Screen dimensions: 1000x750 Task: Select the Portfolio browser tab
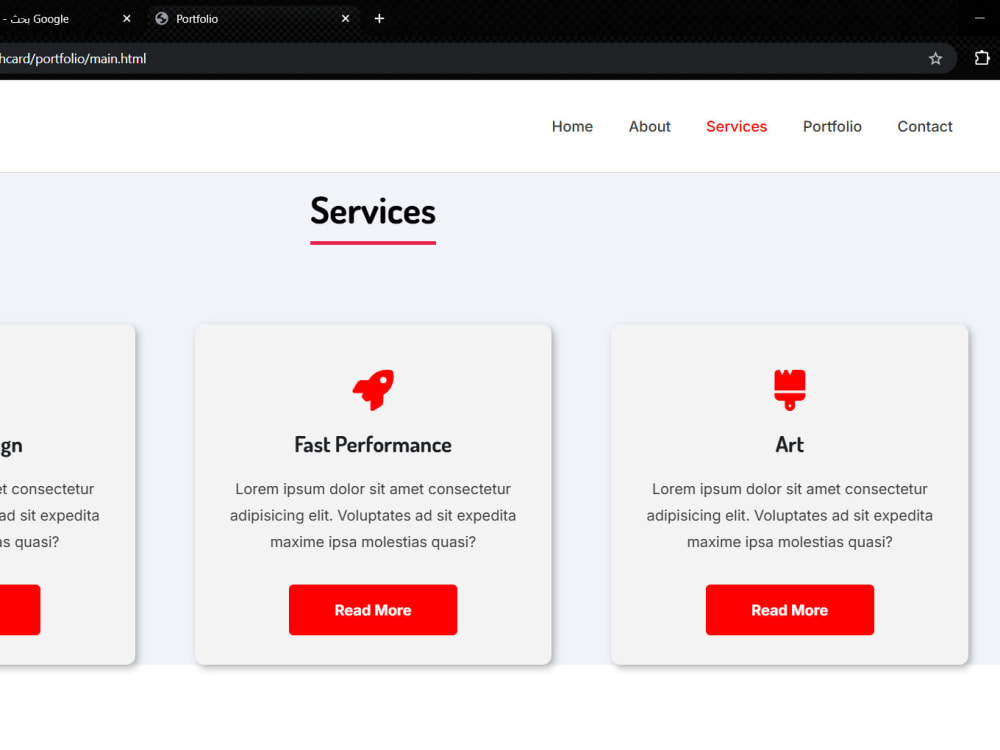pos(253,18)
